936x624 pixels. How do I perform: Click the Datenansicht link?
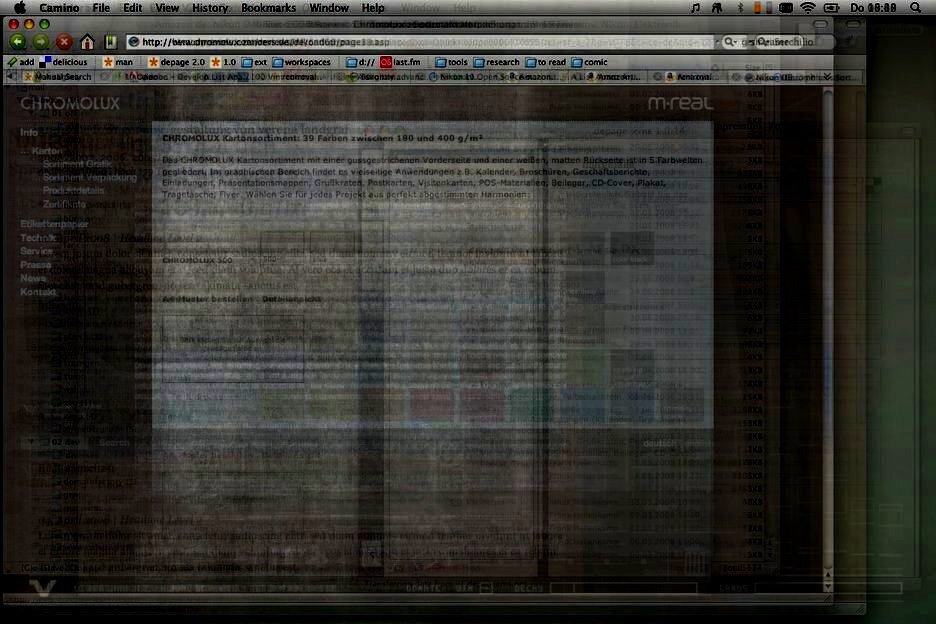pos(292,299)
